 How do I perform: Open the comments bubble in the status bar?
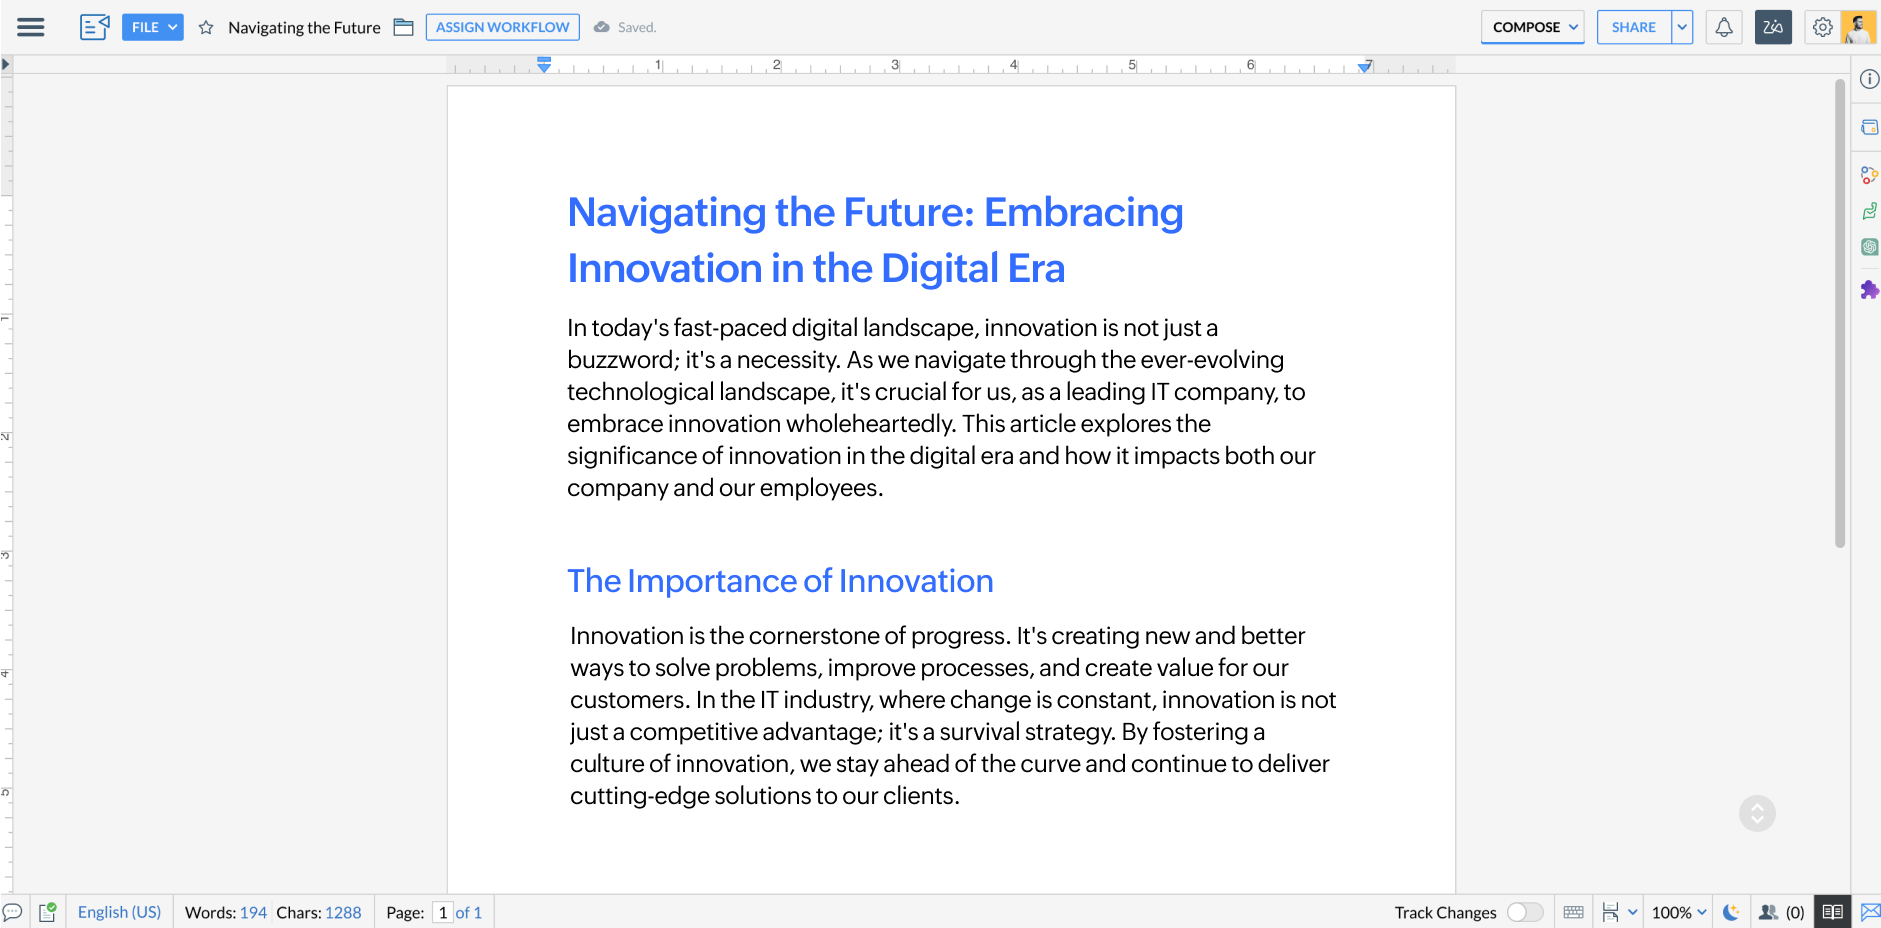[13, 912]
